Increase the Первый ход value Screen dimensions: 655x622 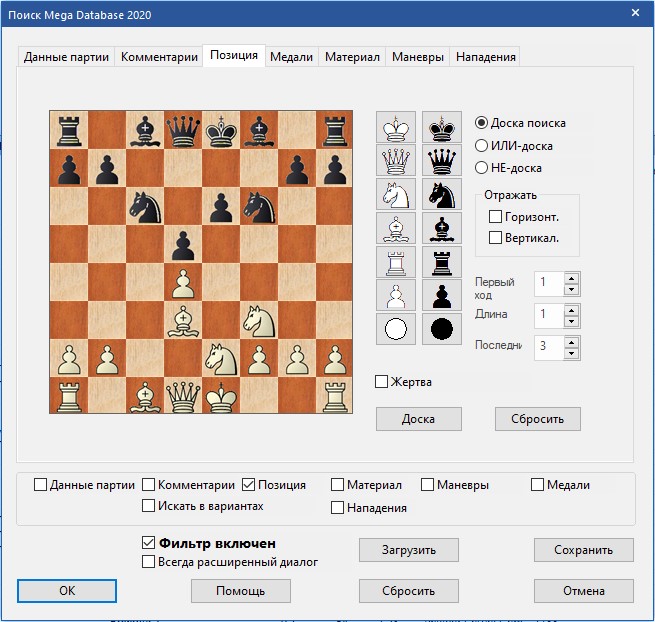pos(571,277)
